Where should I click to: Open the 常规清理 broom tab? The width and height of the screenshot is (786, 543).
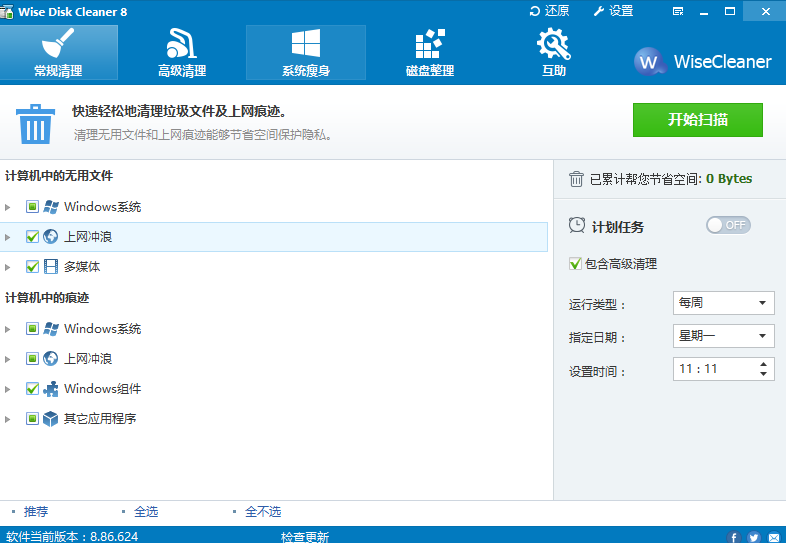tap(58, 53)
